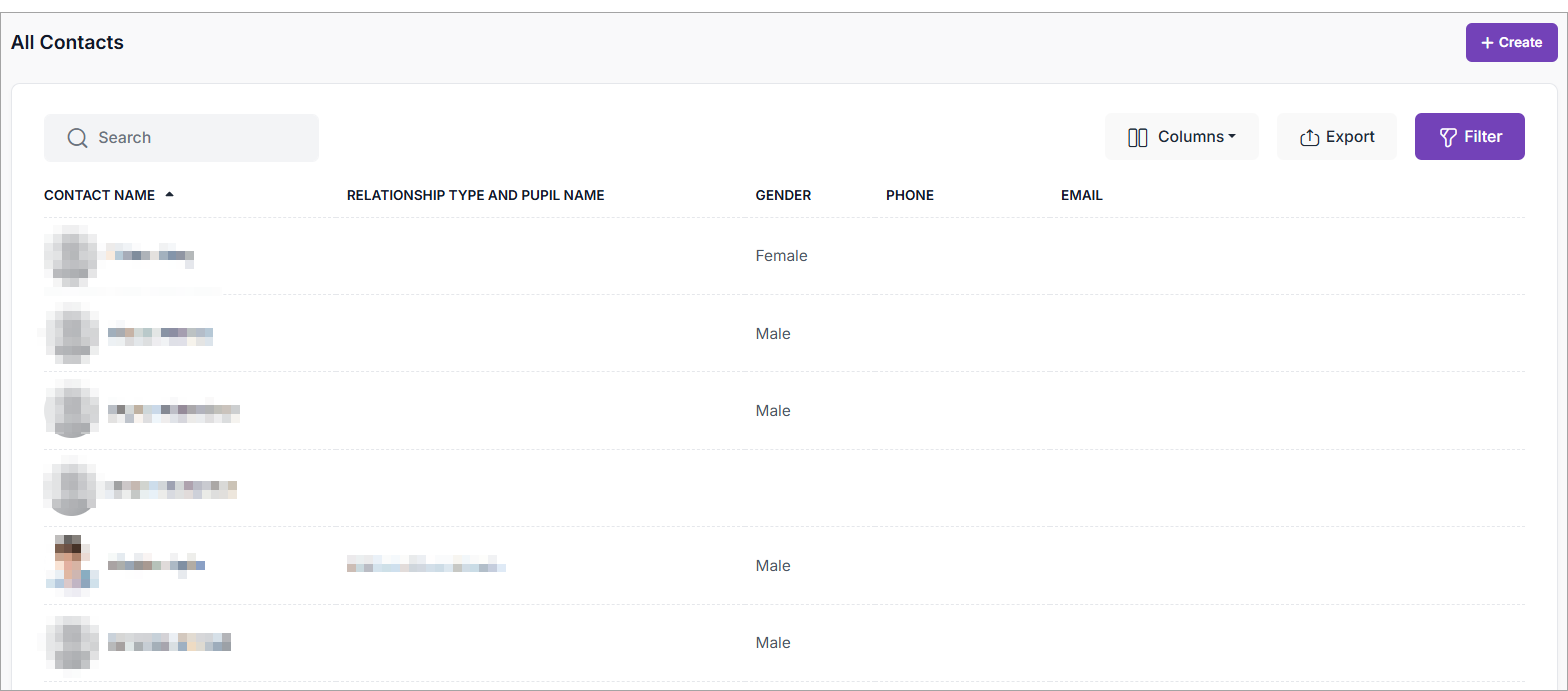Click Relationship Type and Pupil Name header
Screen dimensions: 1568x691
coord(475,196)
